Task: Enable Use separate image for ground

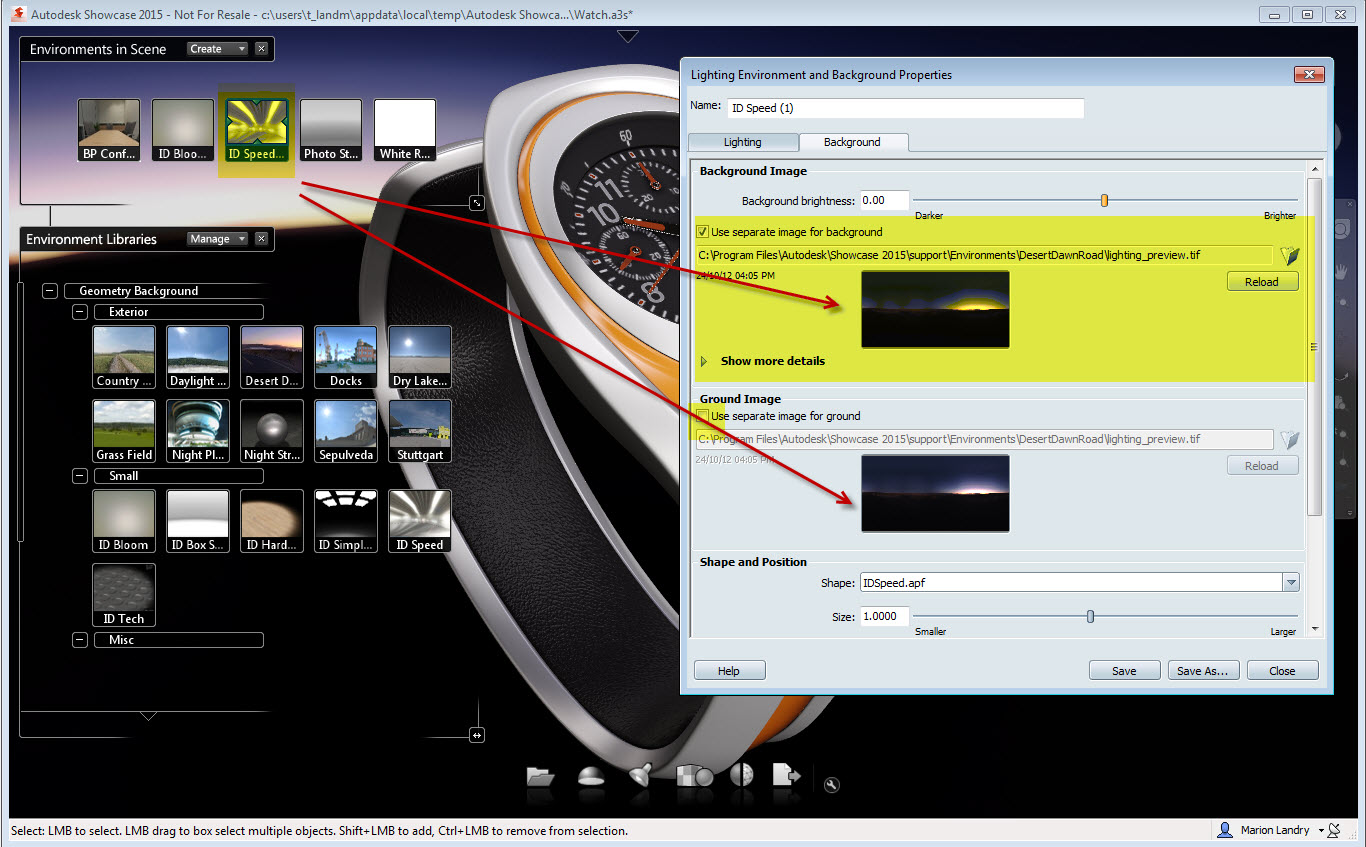Action: (x=703, y=416)
